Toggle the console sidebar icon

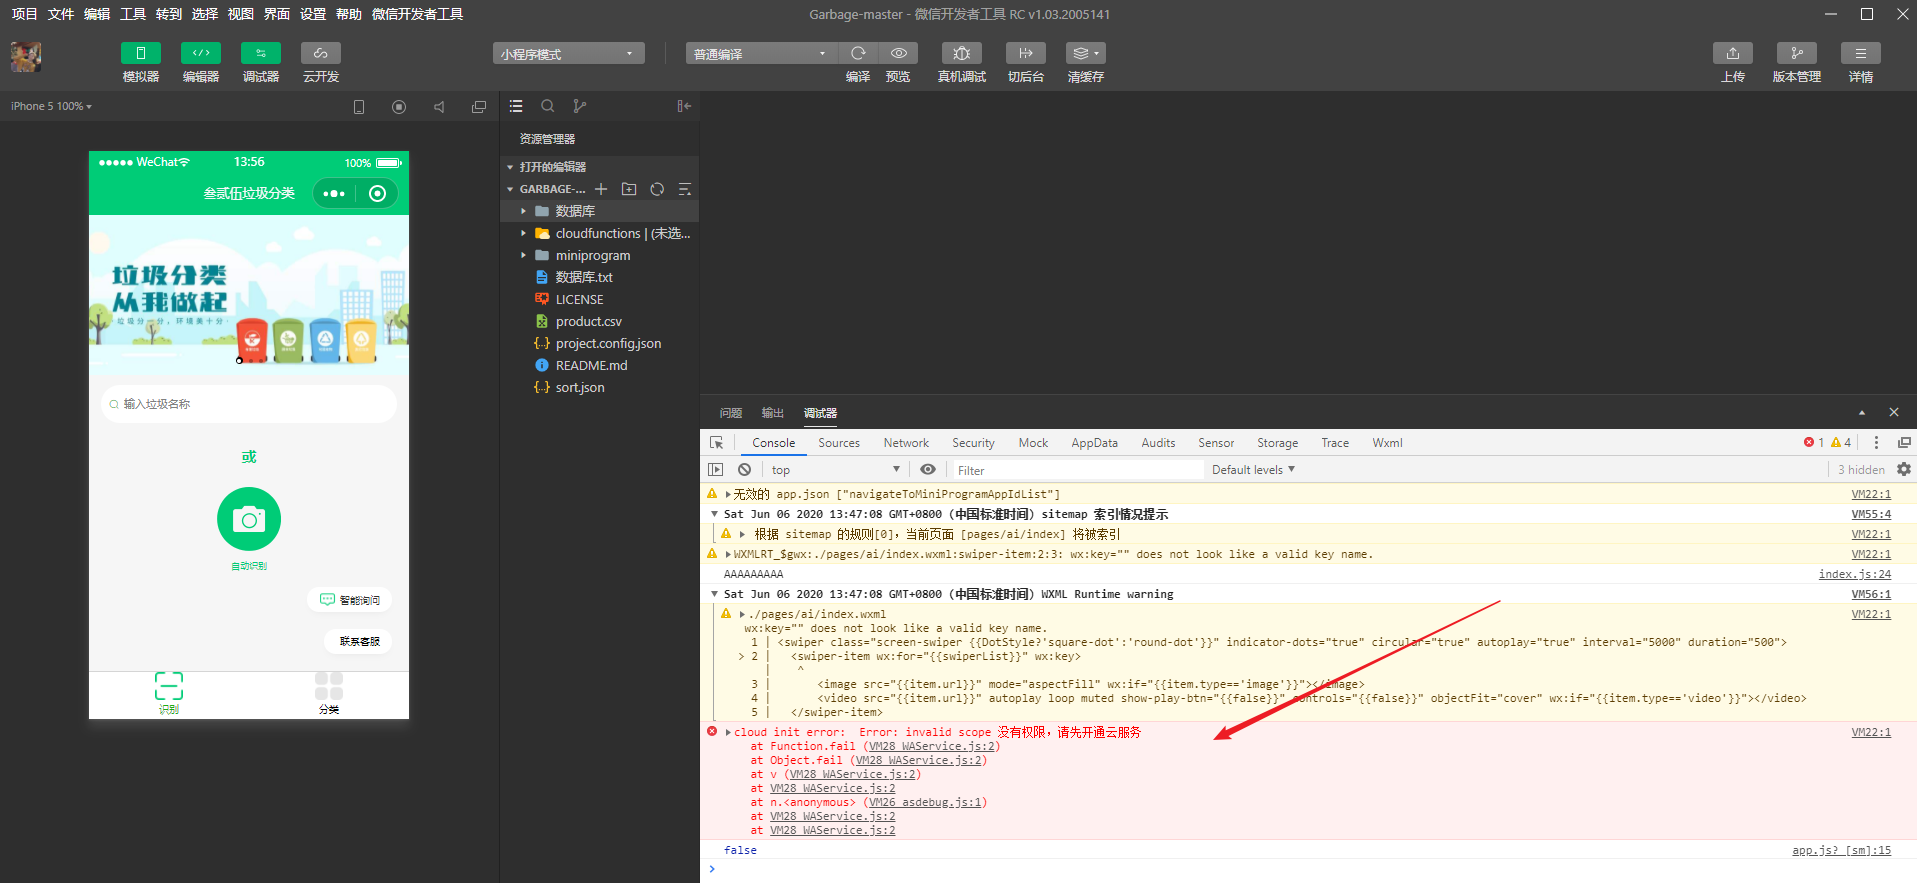[x=715, y=469]
